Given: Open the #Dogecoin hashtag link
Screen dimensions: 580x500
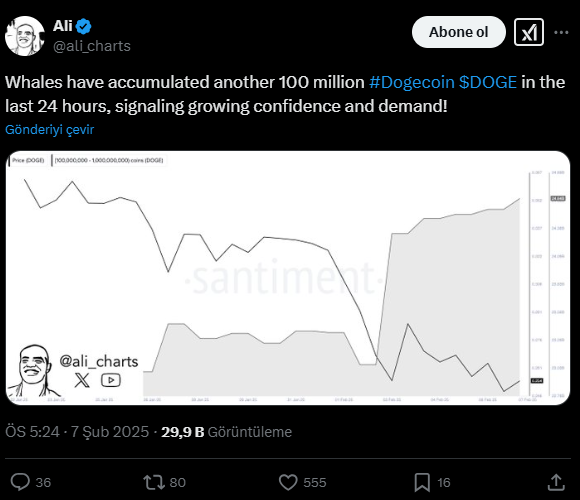Looking at the screenshot, I should pyautogui.click(x=412, y=82).
